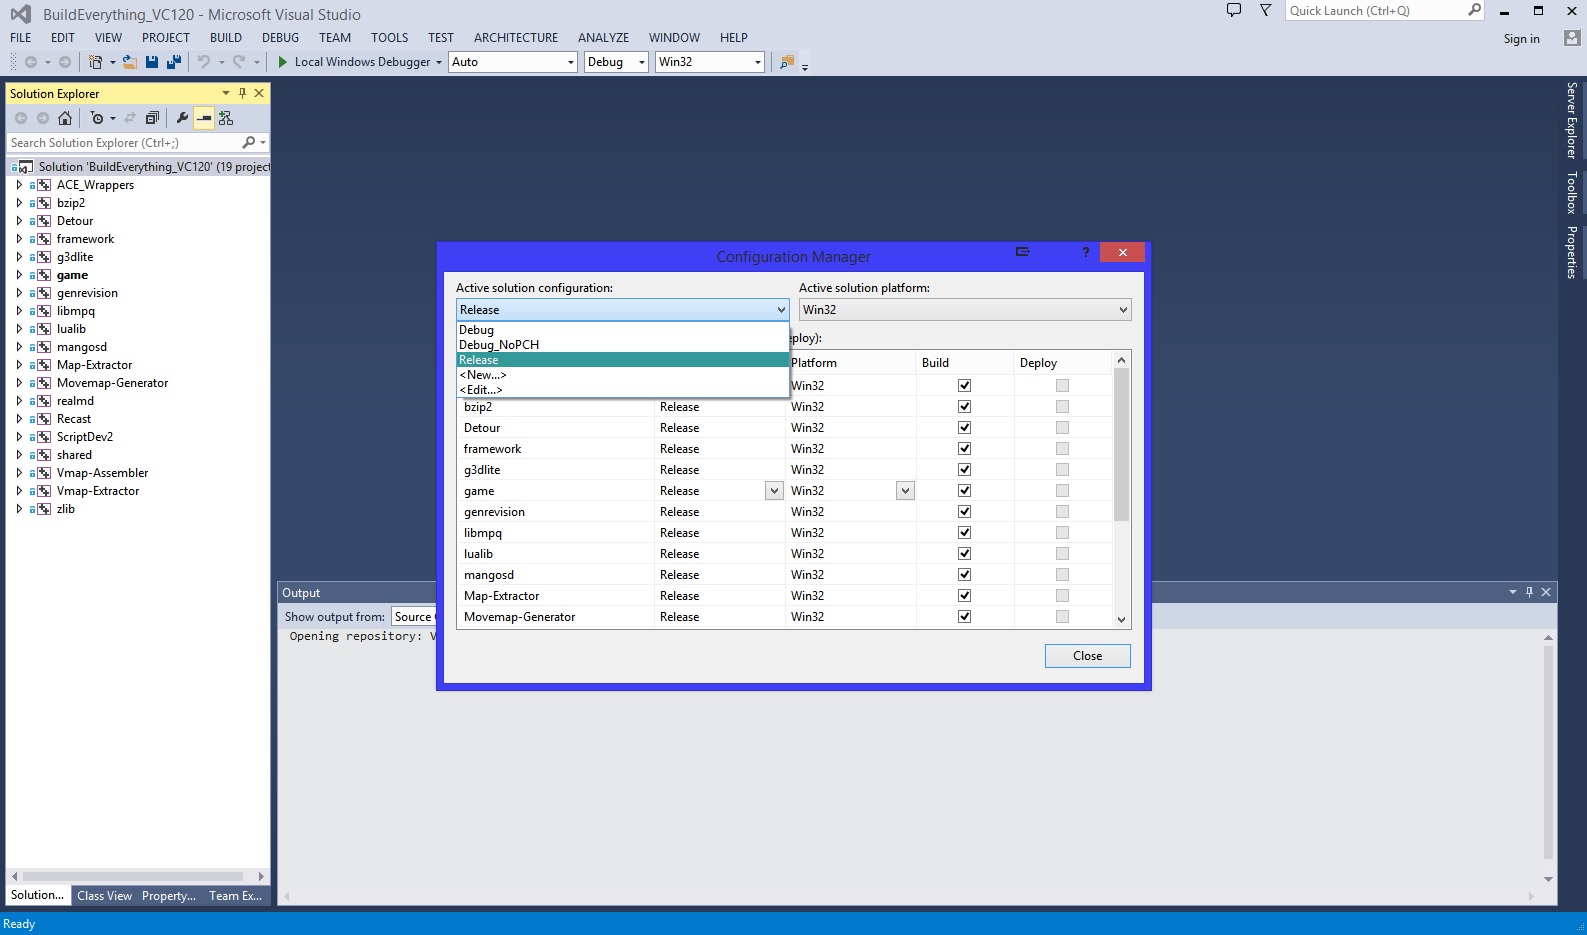Toggle Build checkbox for bzip2
The height and width of the screenshot is (935, 1587).
(964, 407)
